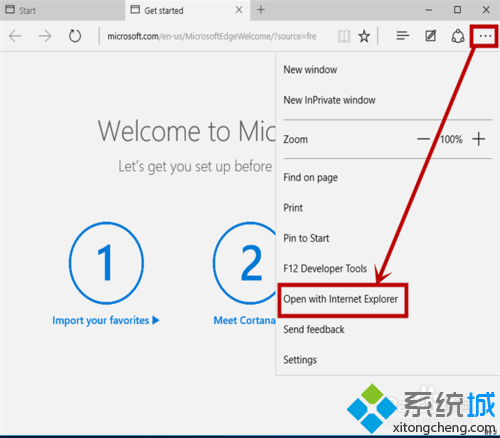Select Print from the menu

click(293, 208)
